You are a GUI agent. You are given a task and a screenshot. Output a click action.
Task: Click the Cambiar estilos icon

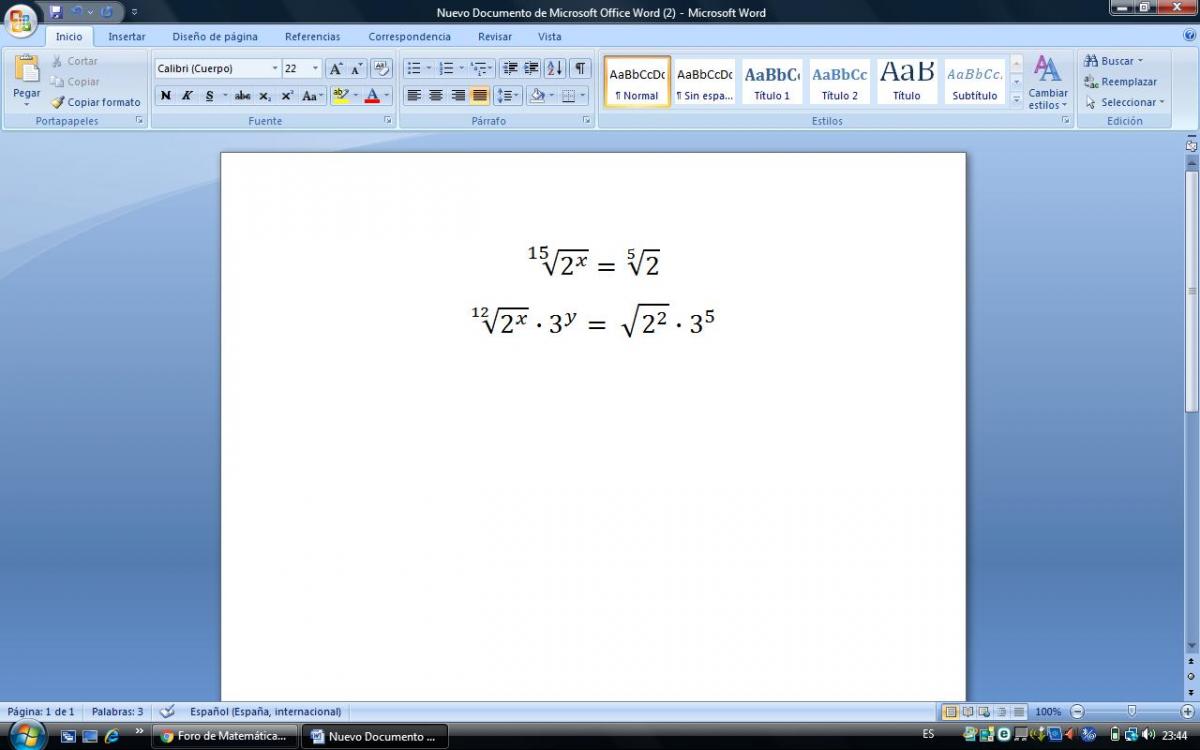[1047, 70]
